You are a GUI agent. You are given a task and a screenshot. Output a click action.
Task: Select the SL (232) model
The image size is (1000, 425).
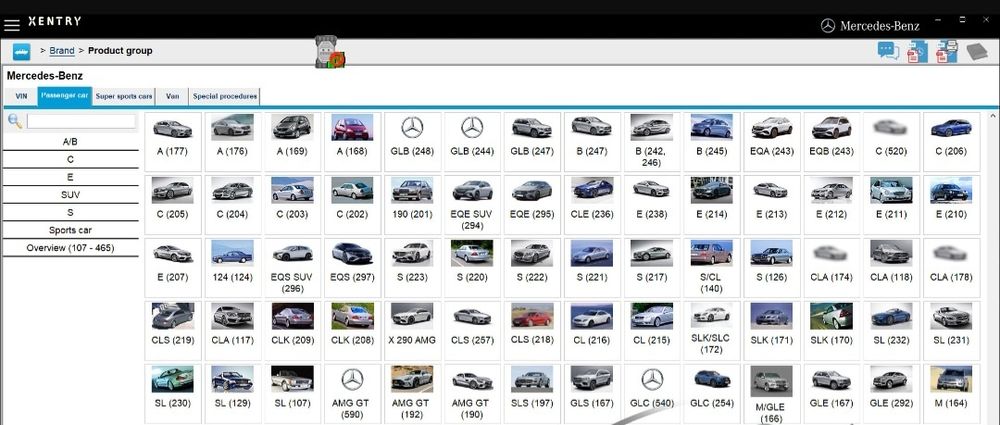point(892,331)
